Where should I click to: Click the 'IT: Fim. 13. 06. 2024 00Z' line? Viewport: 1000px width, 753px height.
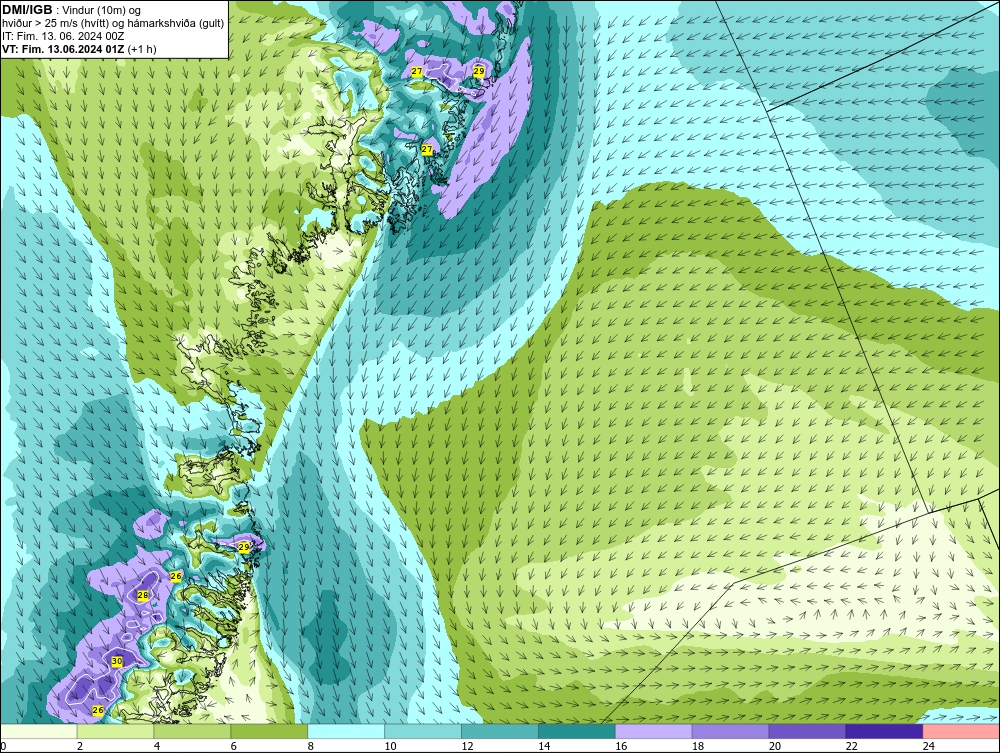(x=63, y=36)
